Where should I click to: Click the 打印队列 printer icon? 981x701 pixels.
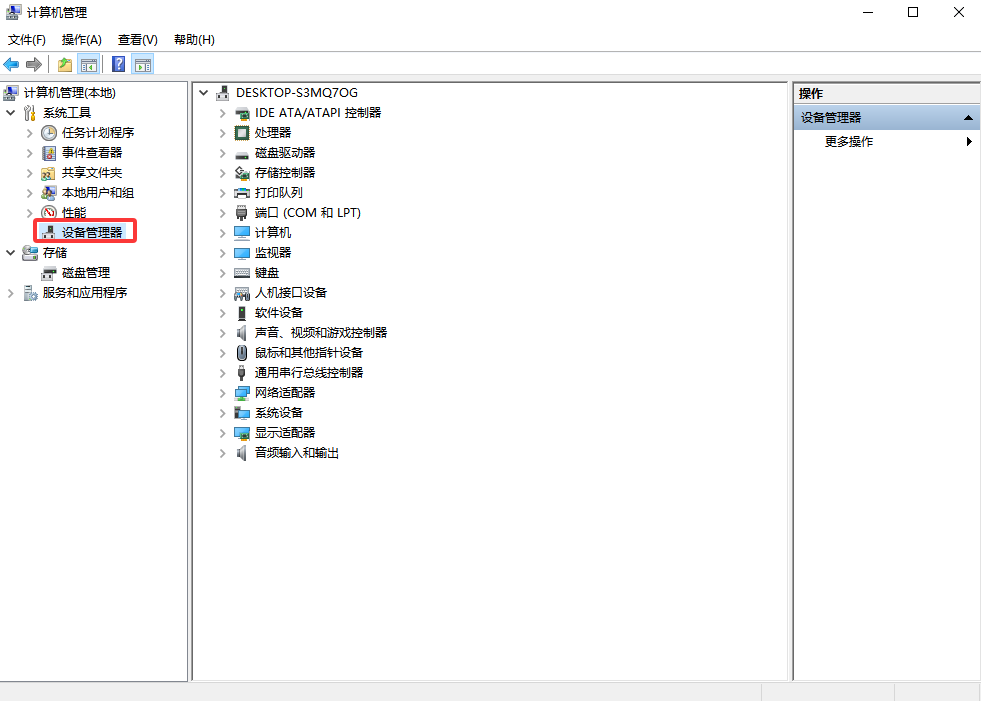(x=241, y=193)
